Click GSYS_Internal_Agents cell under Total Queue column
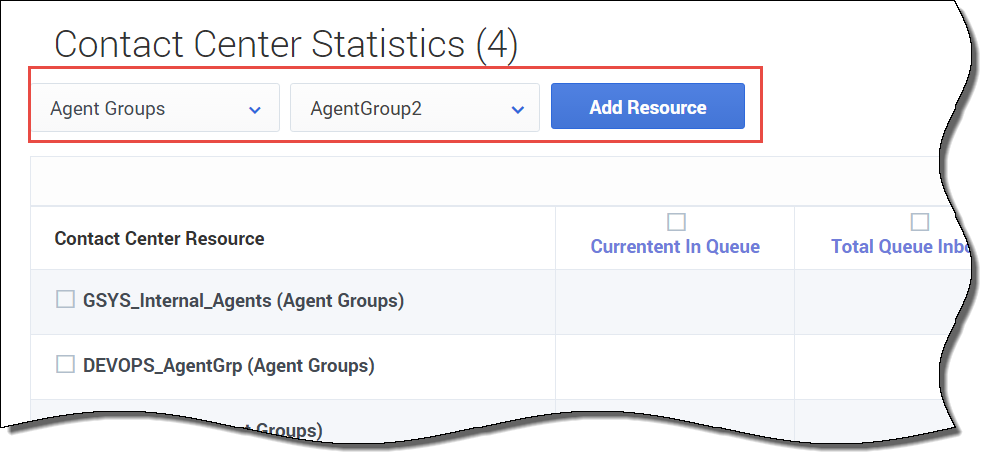This screenshot has width=988, height=460. tap(880, 301)
